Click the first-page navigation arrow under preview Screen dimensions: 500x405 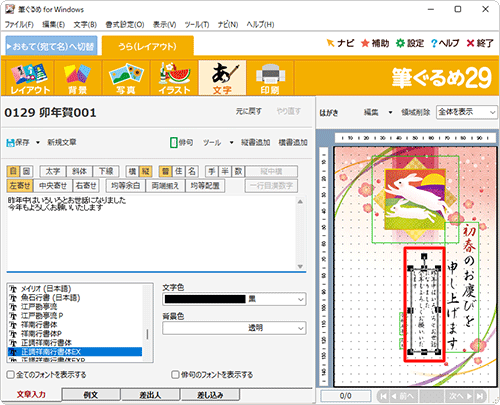[383, 396]
